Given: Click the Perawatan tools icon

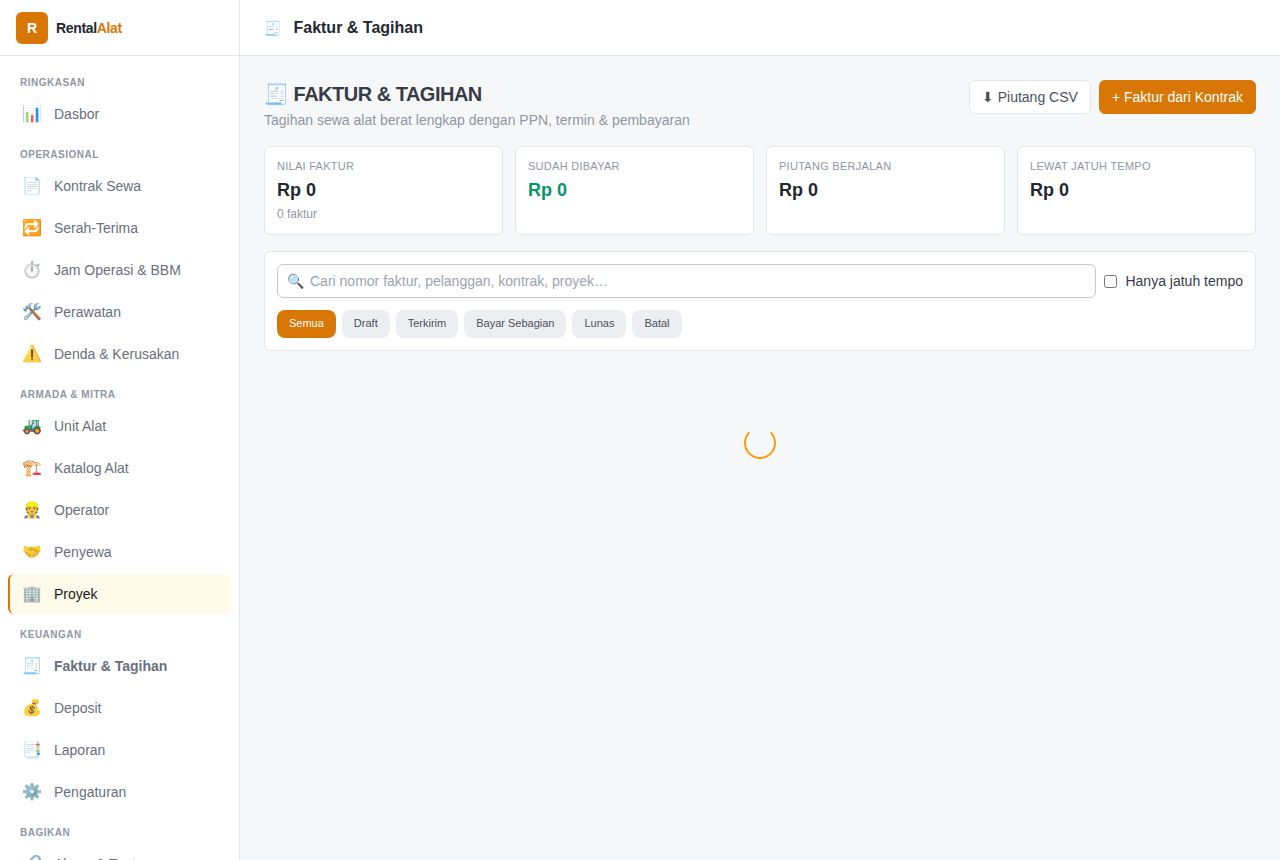Looking at the screenshot, I should click(32, 312).
